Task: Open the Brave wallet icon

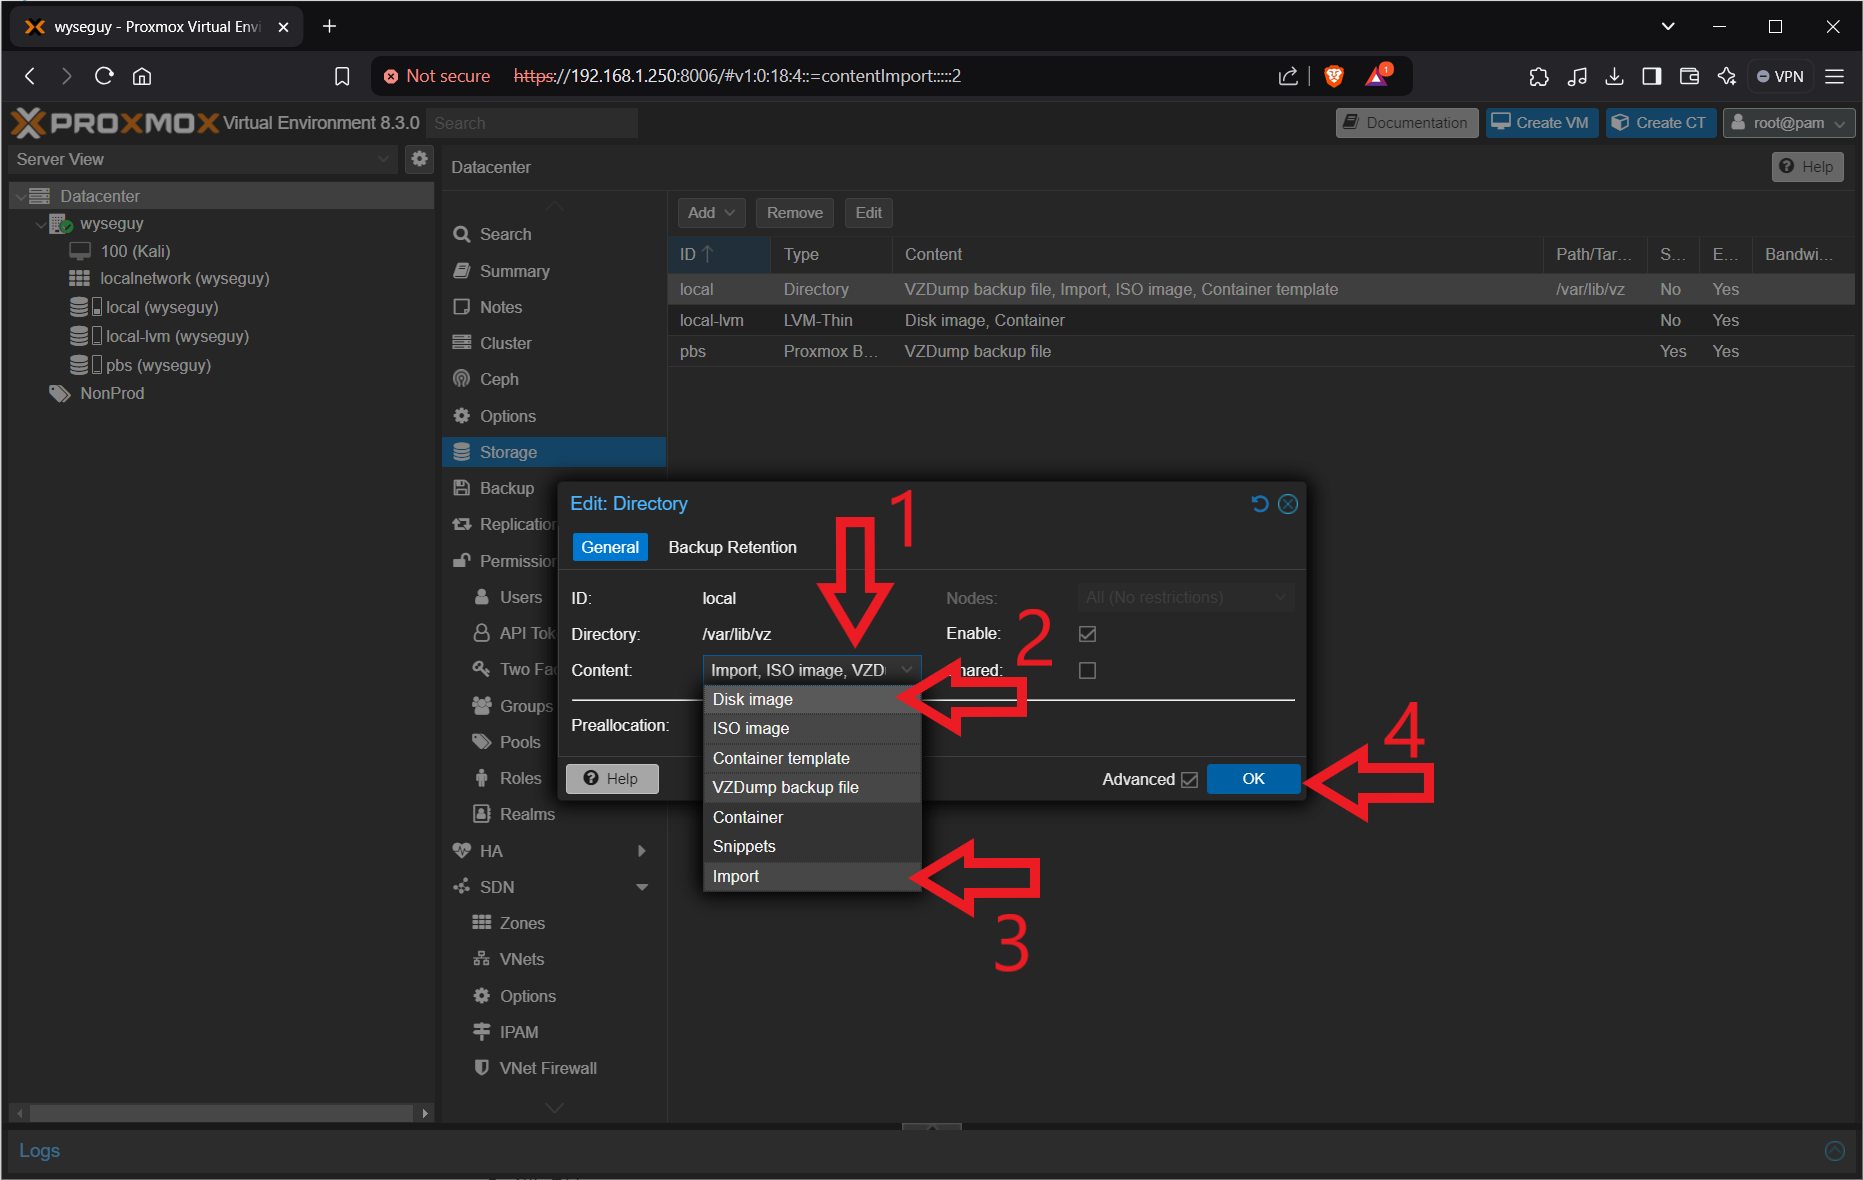Action: point(1689,76)
